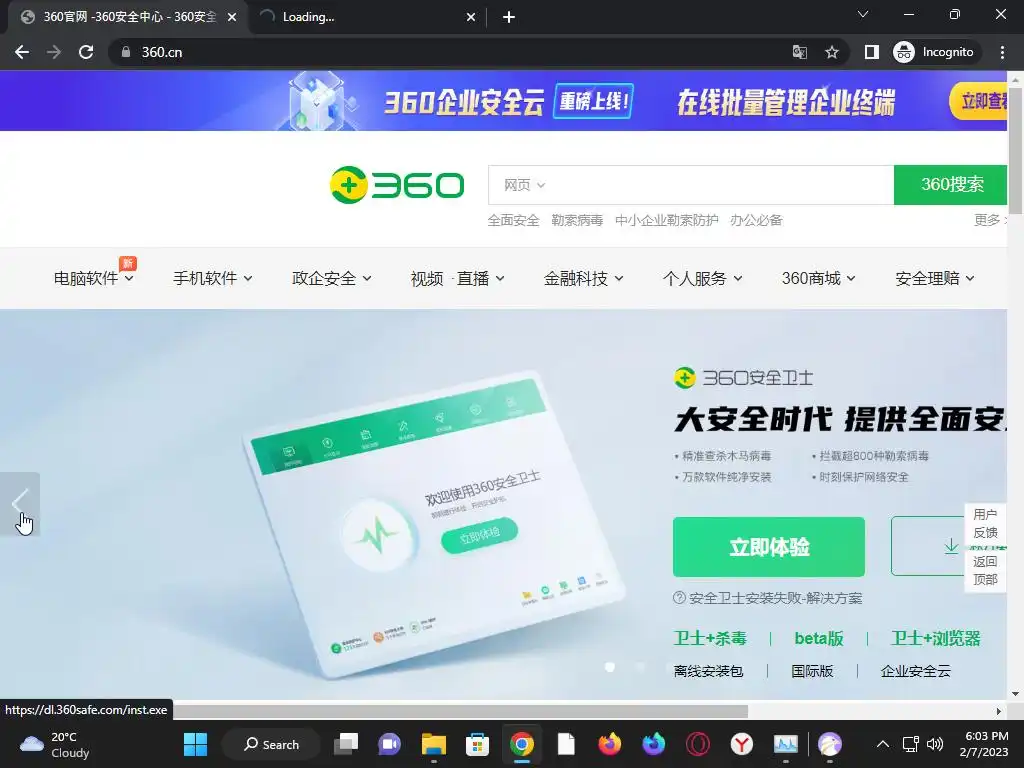The width and height of the screenshot is (1024, 768).
Task: Select the first carousel indicator dot
Action: pos(610,667)
